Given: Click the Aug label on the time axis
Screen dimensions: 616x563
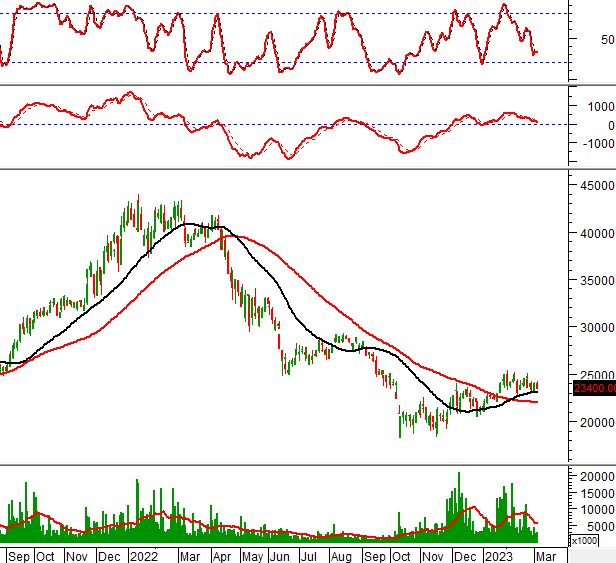Looking at the screenshot, I should point(342,554).
